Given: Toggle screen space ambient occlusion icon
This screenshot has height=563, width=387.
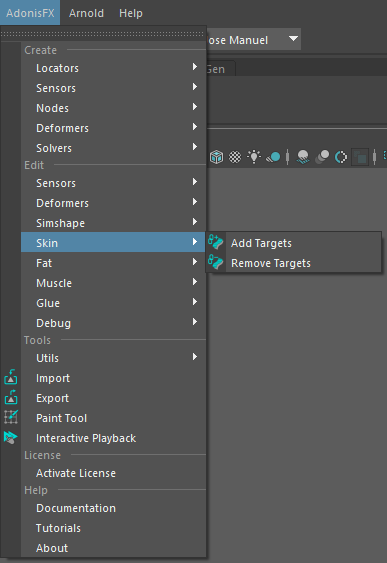Looking at the screenshot, I should (x=303, y=157).
